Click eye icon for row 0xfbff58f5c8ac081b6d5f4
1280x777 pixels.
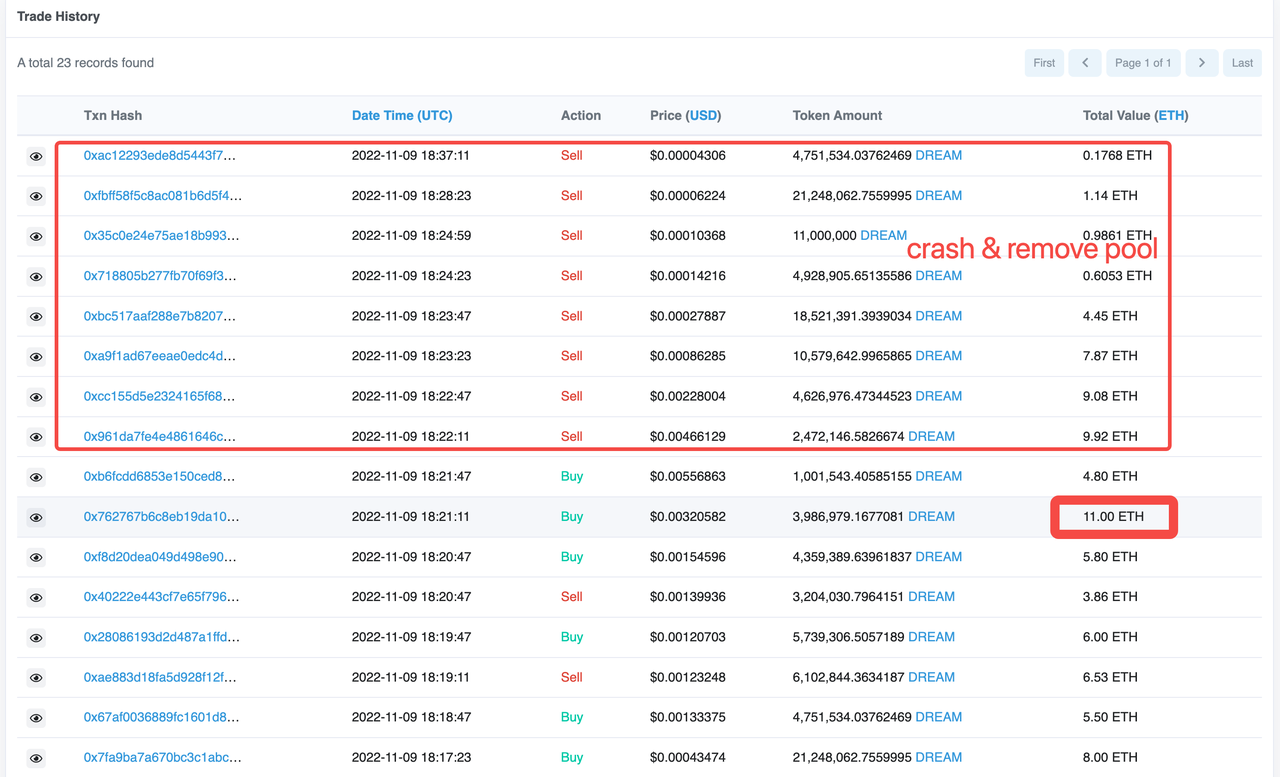tap(36, 197)
